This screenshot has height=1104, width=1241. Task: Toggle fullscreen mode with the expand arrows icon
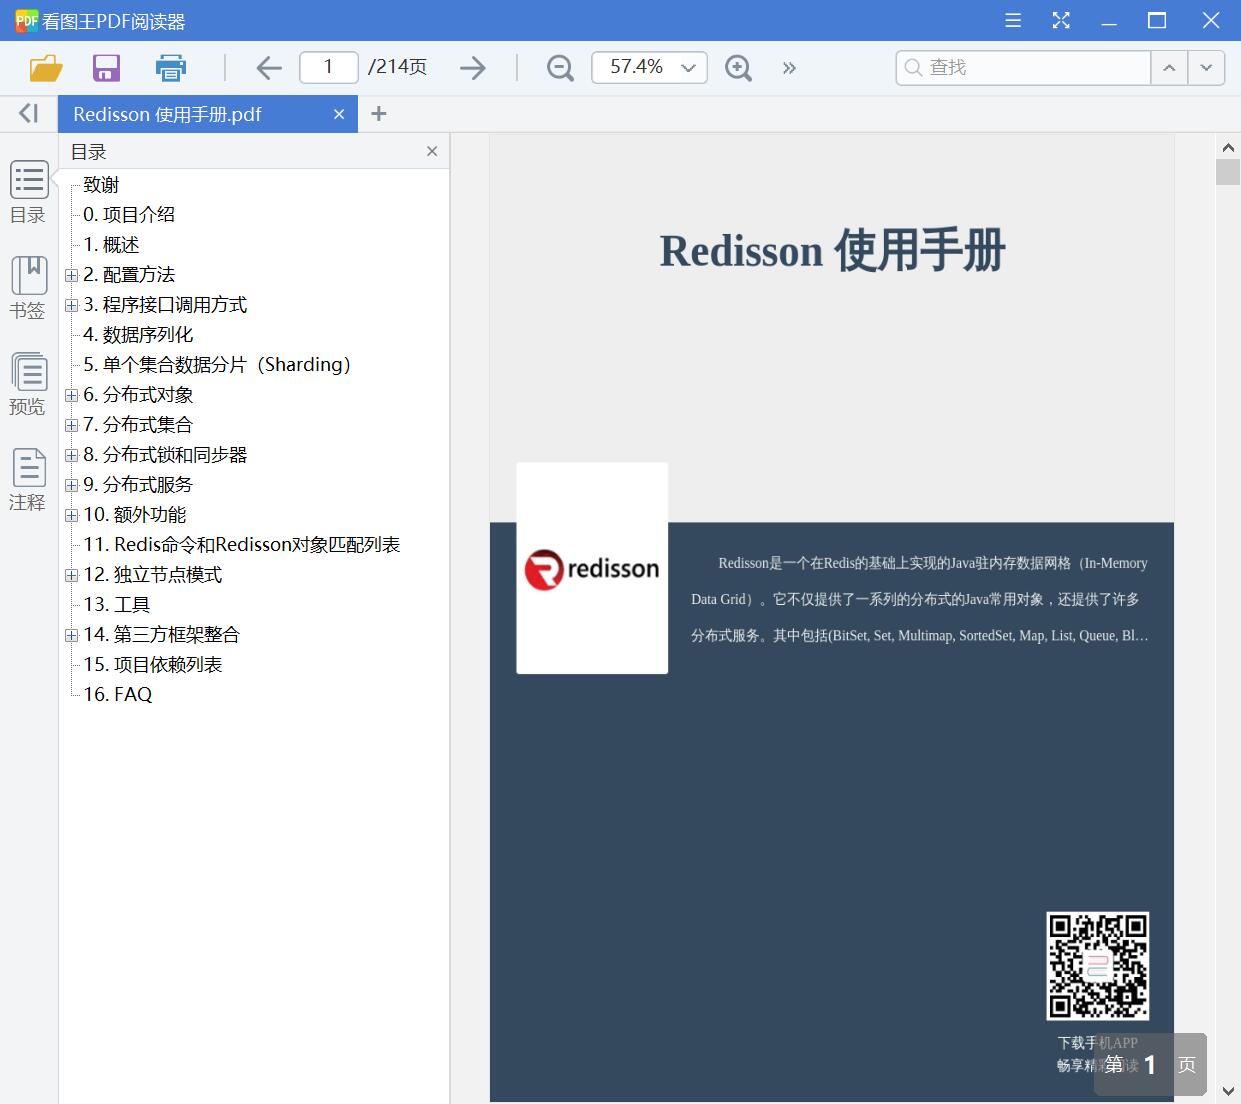pos(1061,20)
